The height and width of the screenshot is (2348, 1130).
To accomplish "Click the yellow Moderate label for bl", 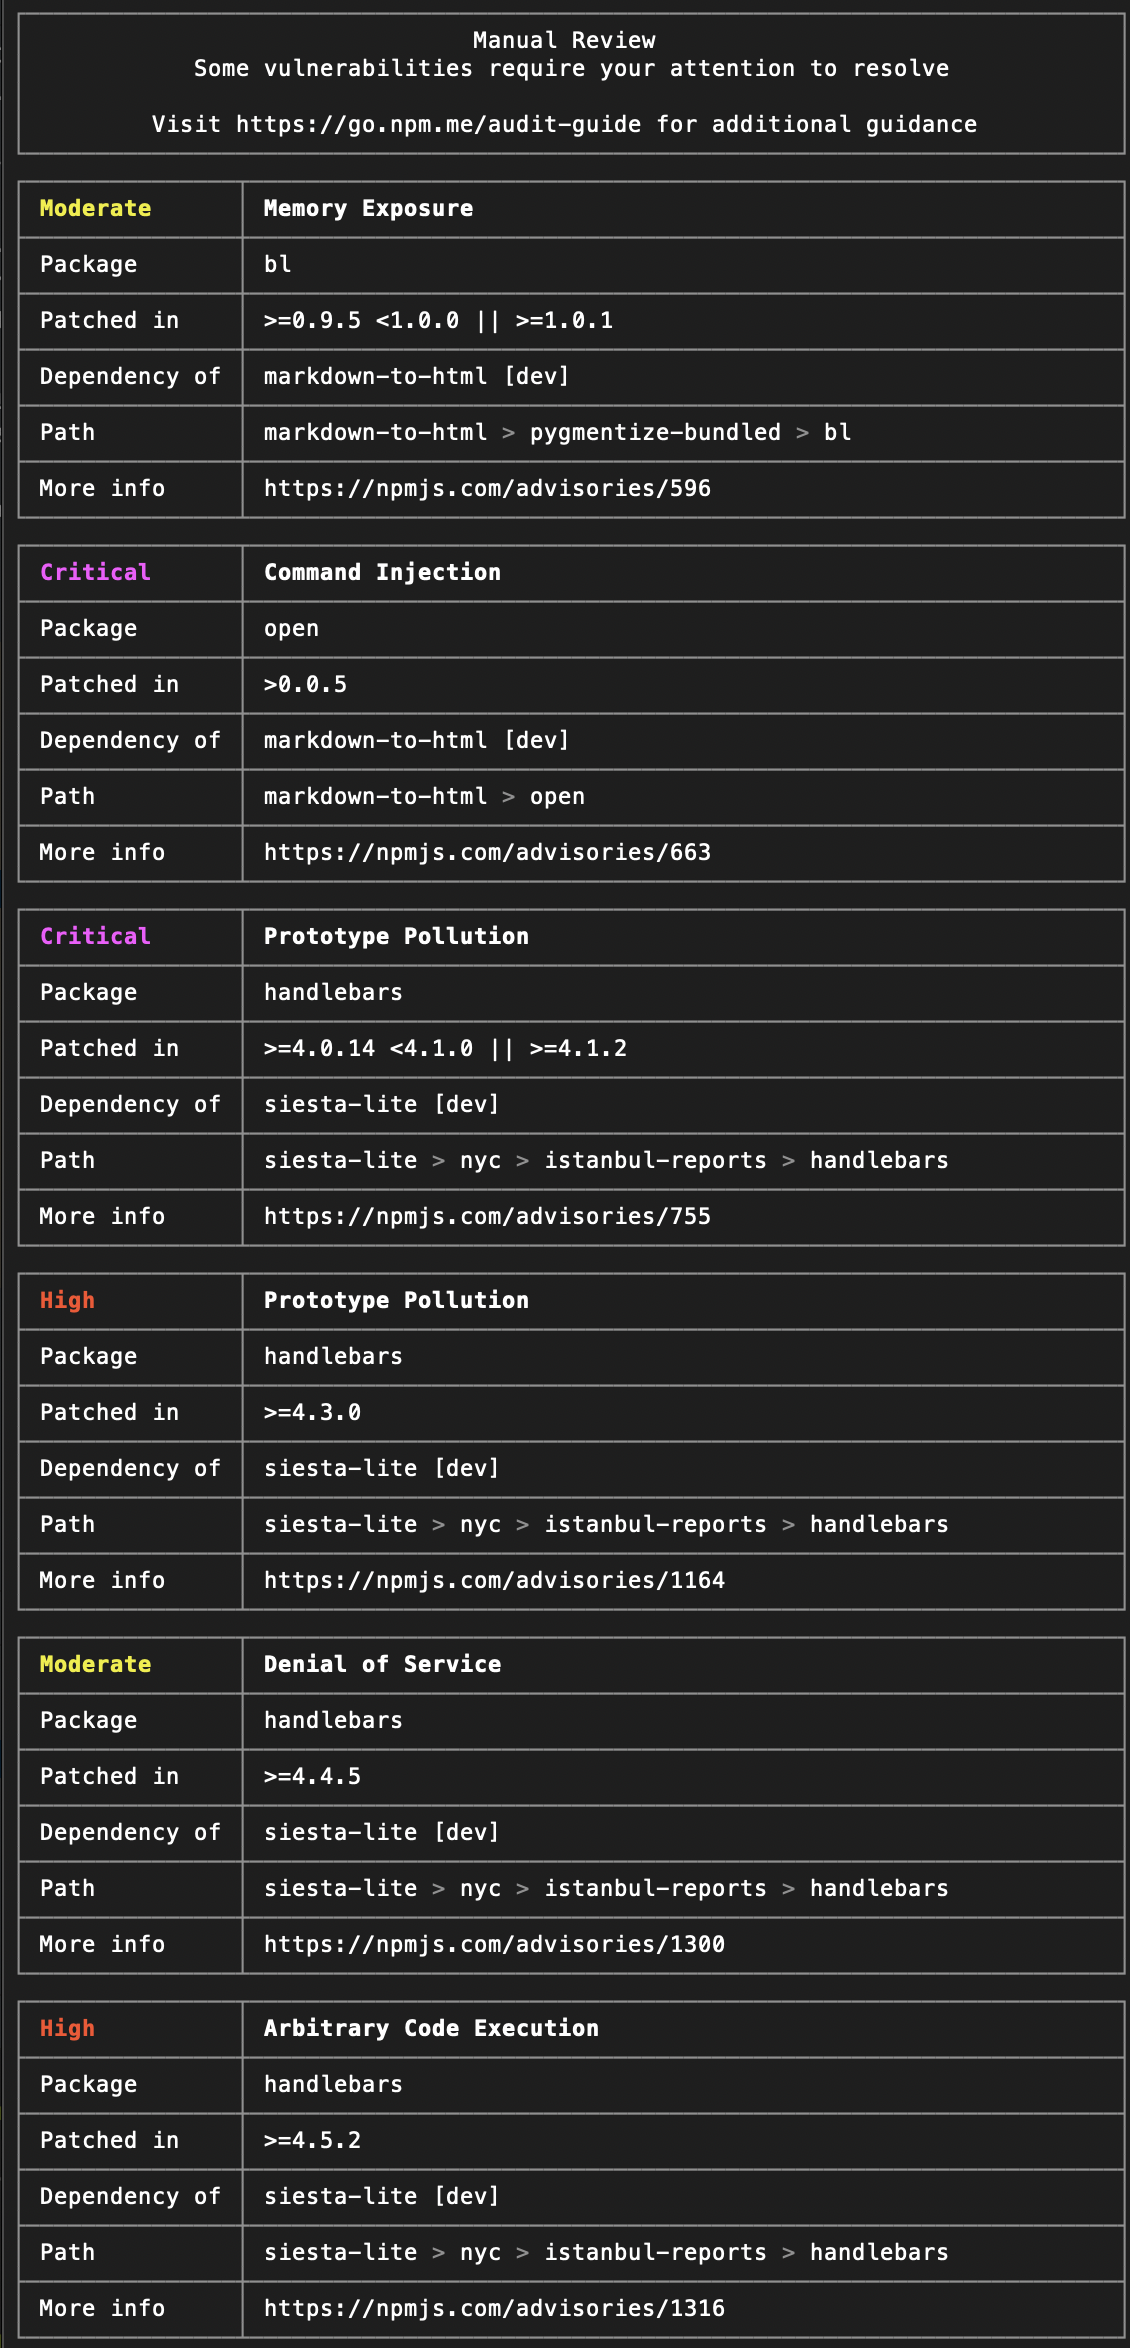I will coord(95,208).
